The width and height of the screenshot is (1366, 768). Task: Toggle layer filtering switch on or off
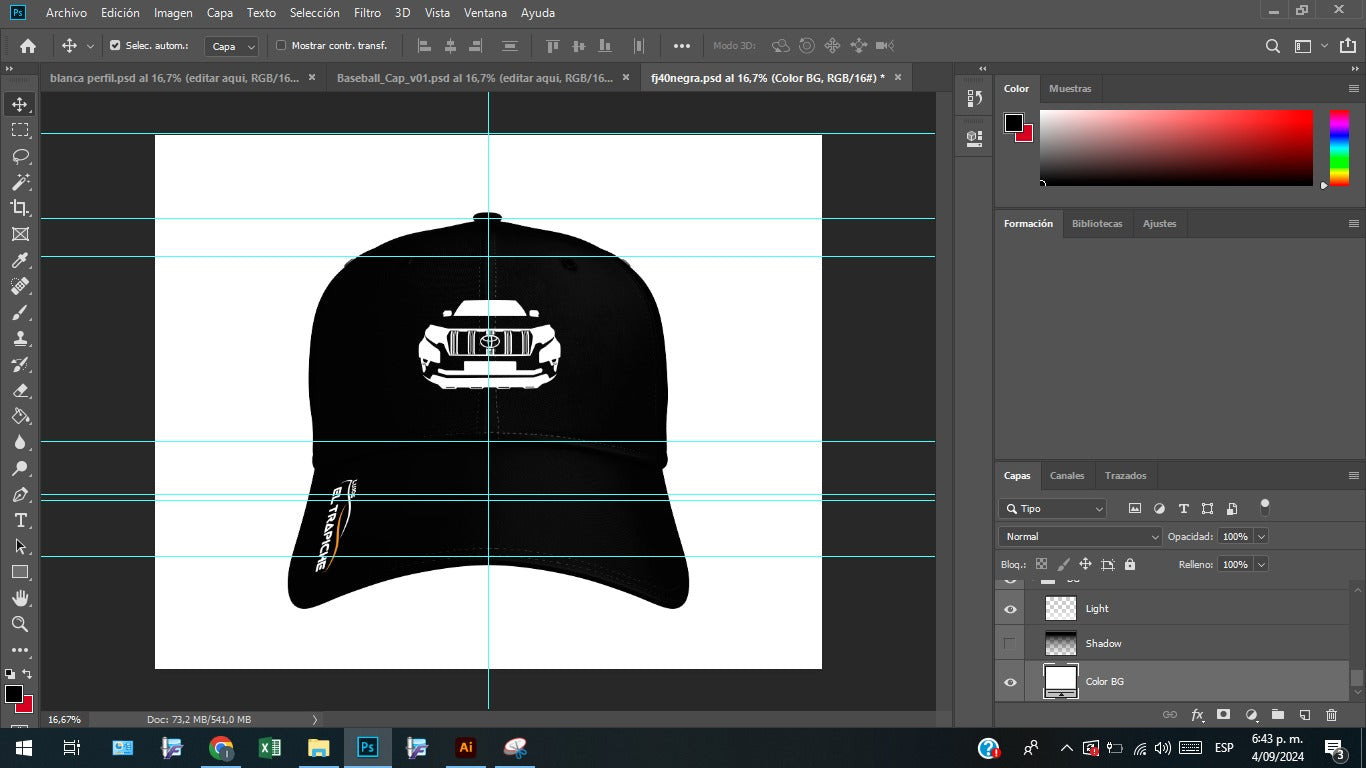1265,506
